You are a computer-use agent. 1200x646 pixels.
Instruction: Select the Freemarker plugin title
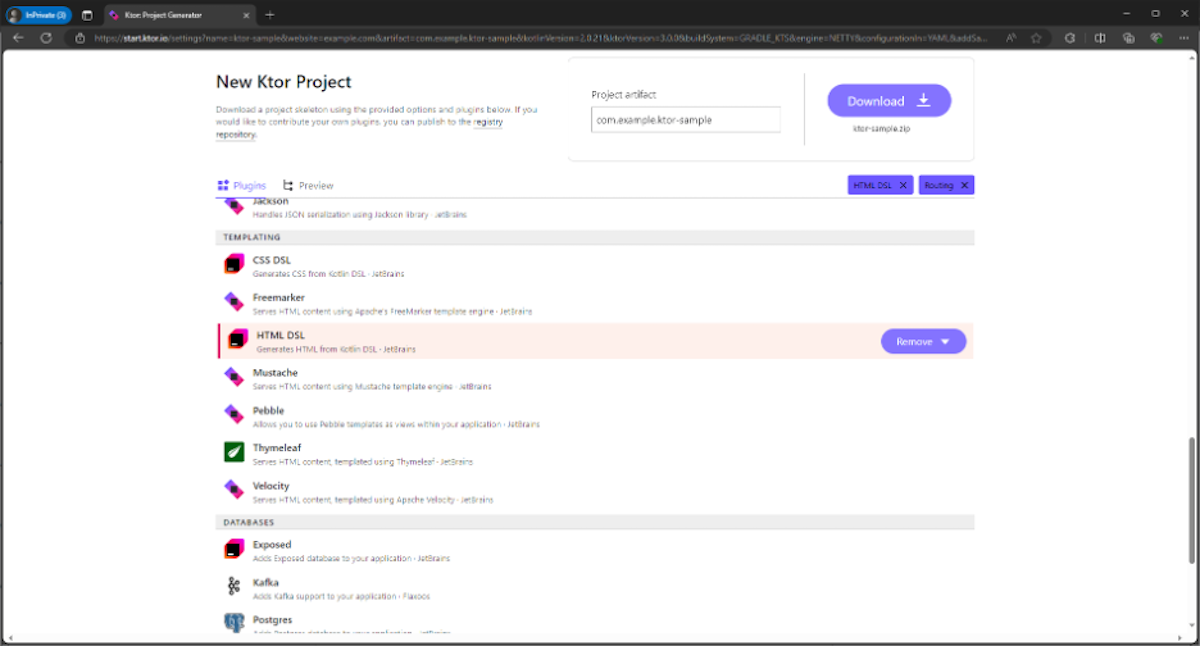279,298
